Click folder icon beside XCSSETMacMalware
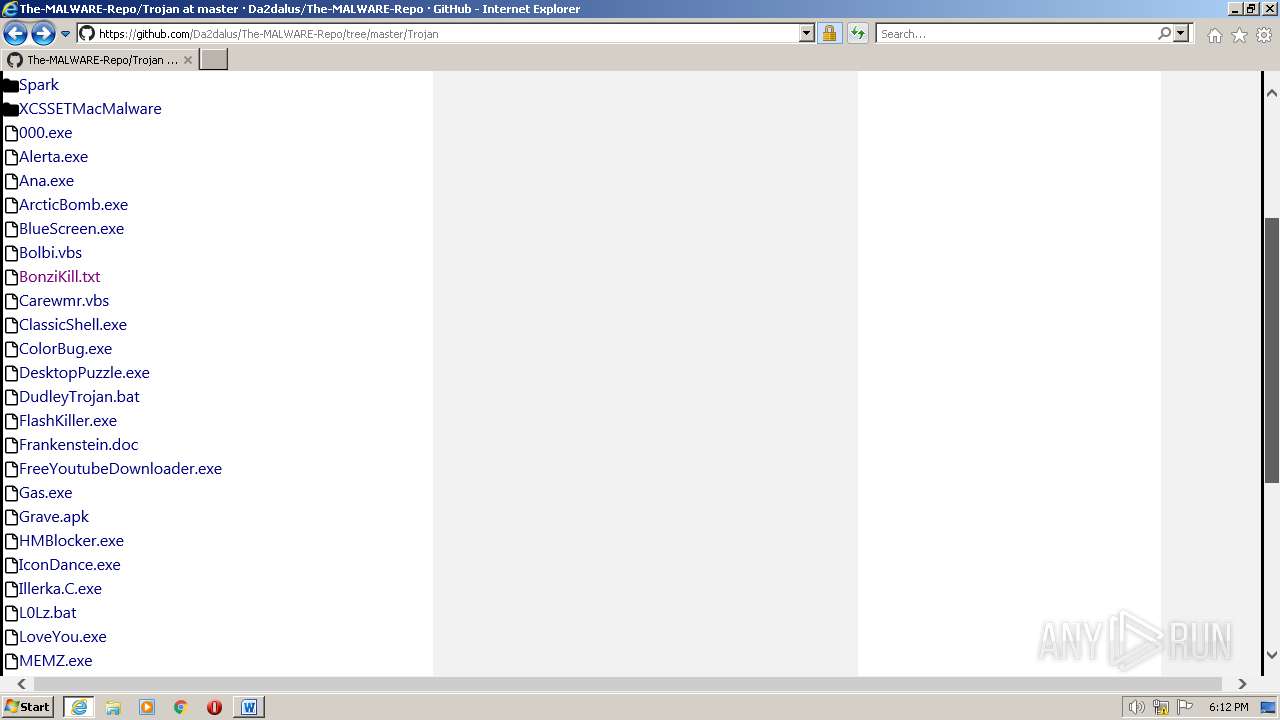 point(11,110)
